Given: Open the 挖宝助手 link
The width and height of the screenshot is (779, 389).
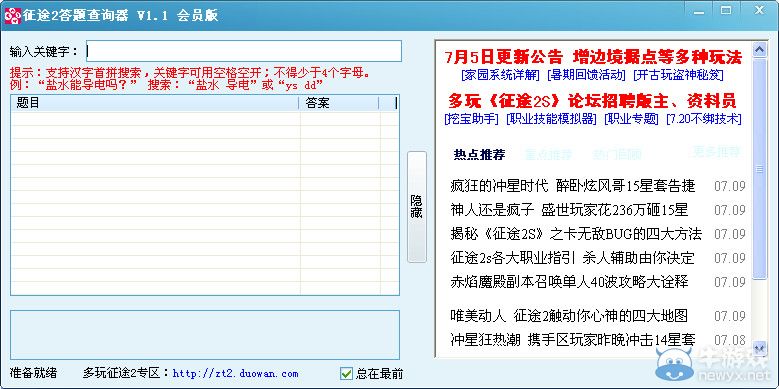Looking at the screenshot, I should [x=471, y=119].
